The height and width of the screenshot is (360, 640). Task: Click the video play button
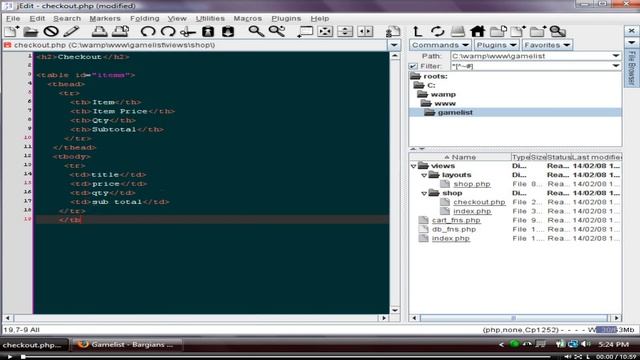(x=9, y=357)
